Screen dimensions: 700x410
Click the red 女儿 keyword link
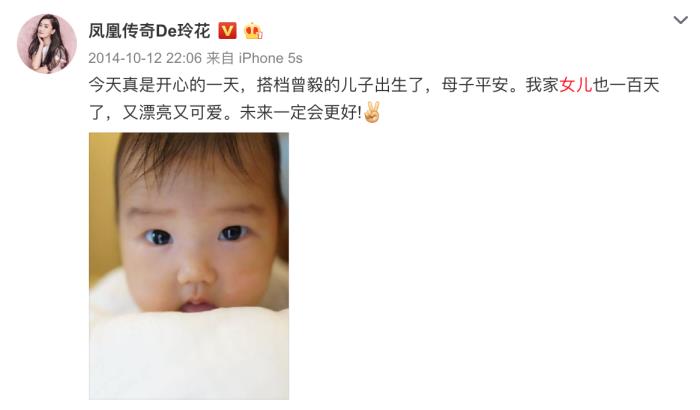tap(576, 85)
